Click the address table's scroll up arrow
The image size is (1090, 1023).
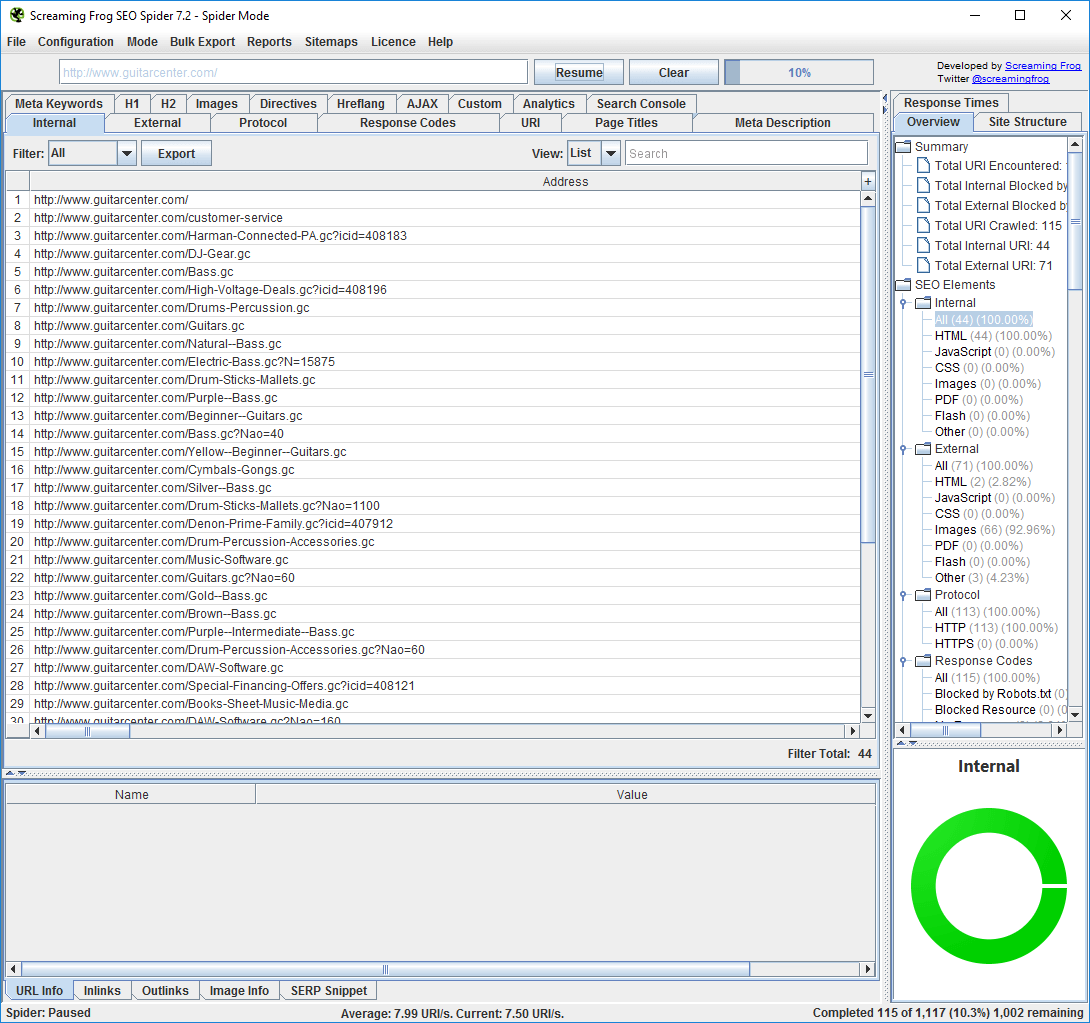point(868,199)
